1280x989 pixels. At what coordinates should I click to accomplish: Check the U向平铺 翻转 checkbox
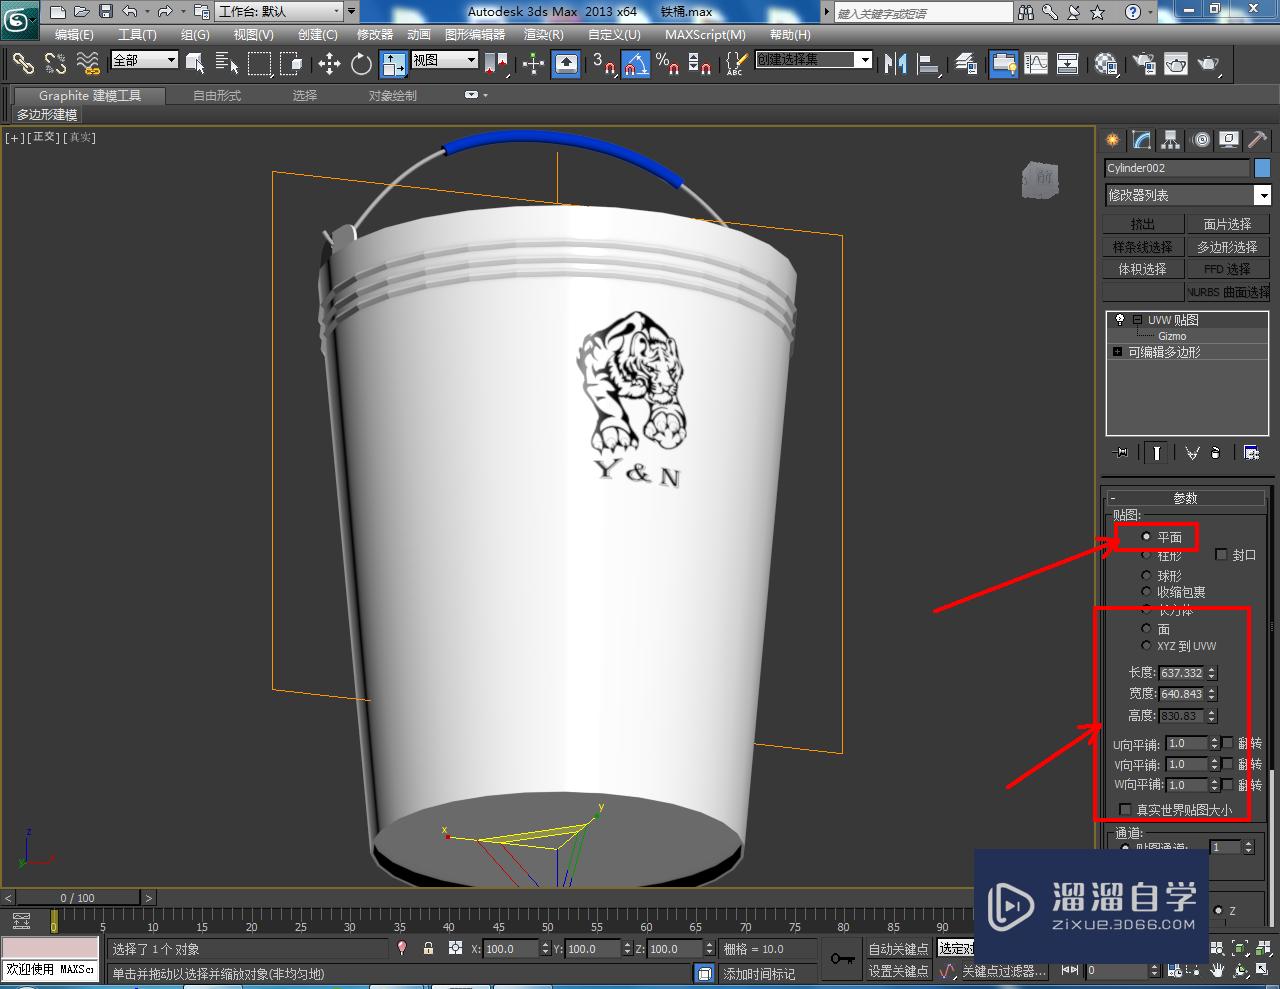1228,743
